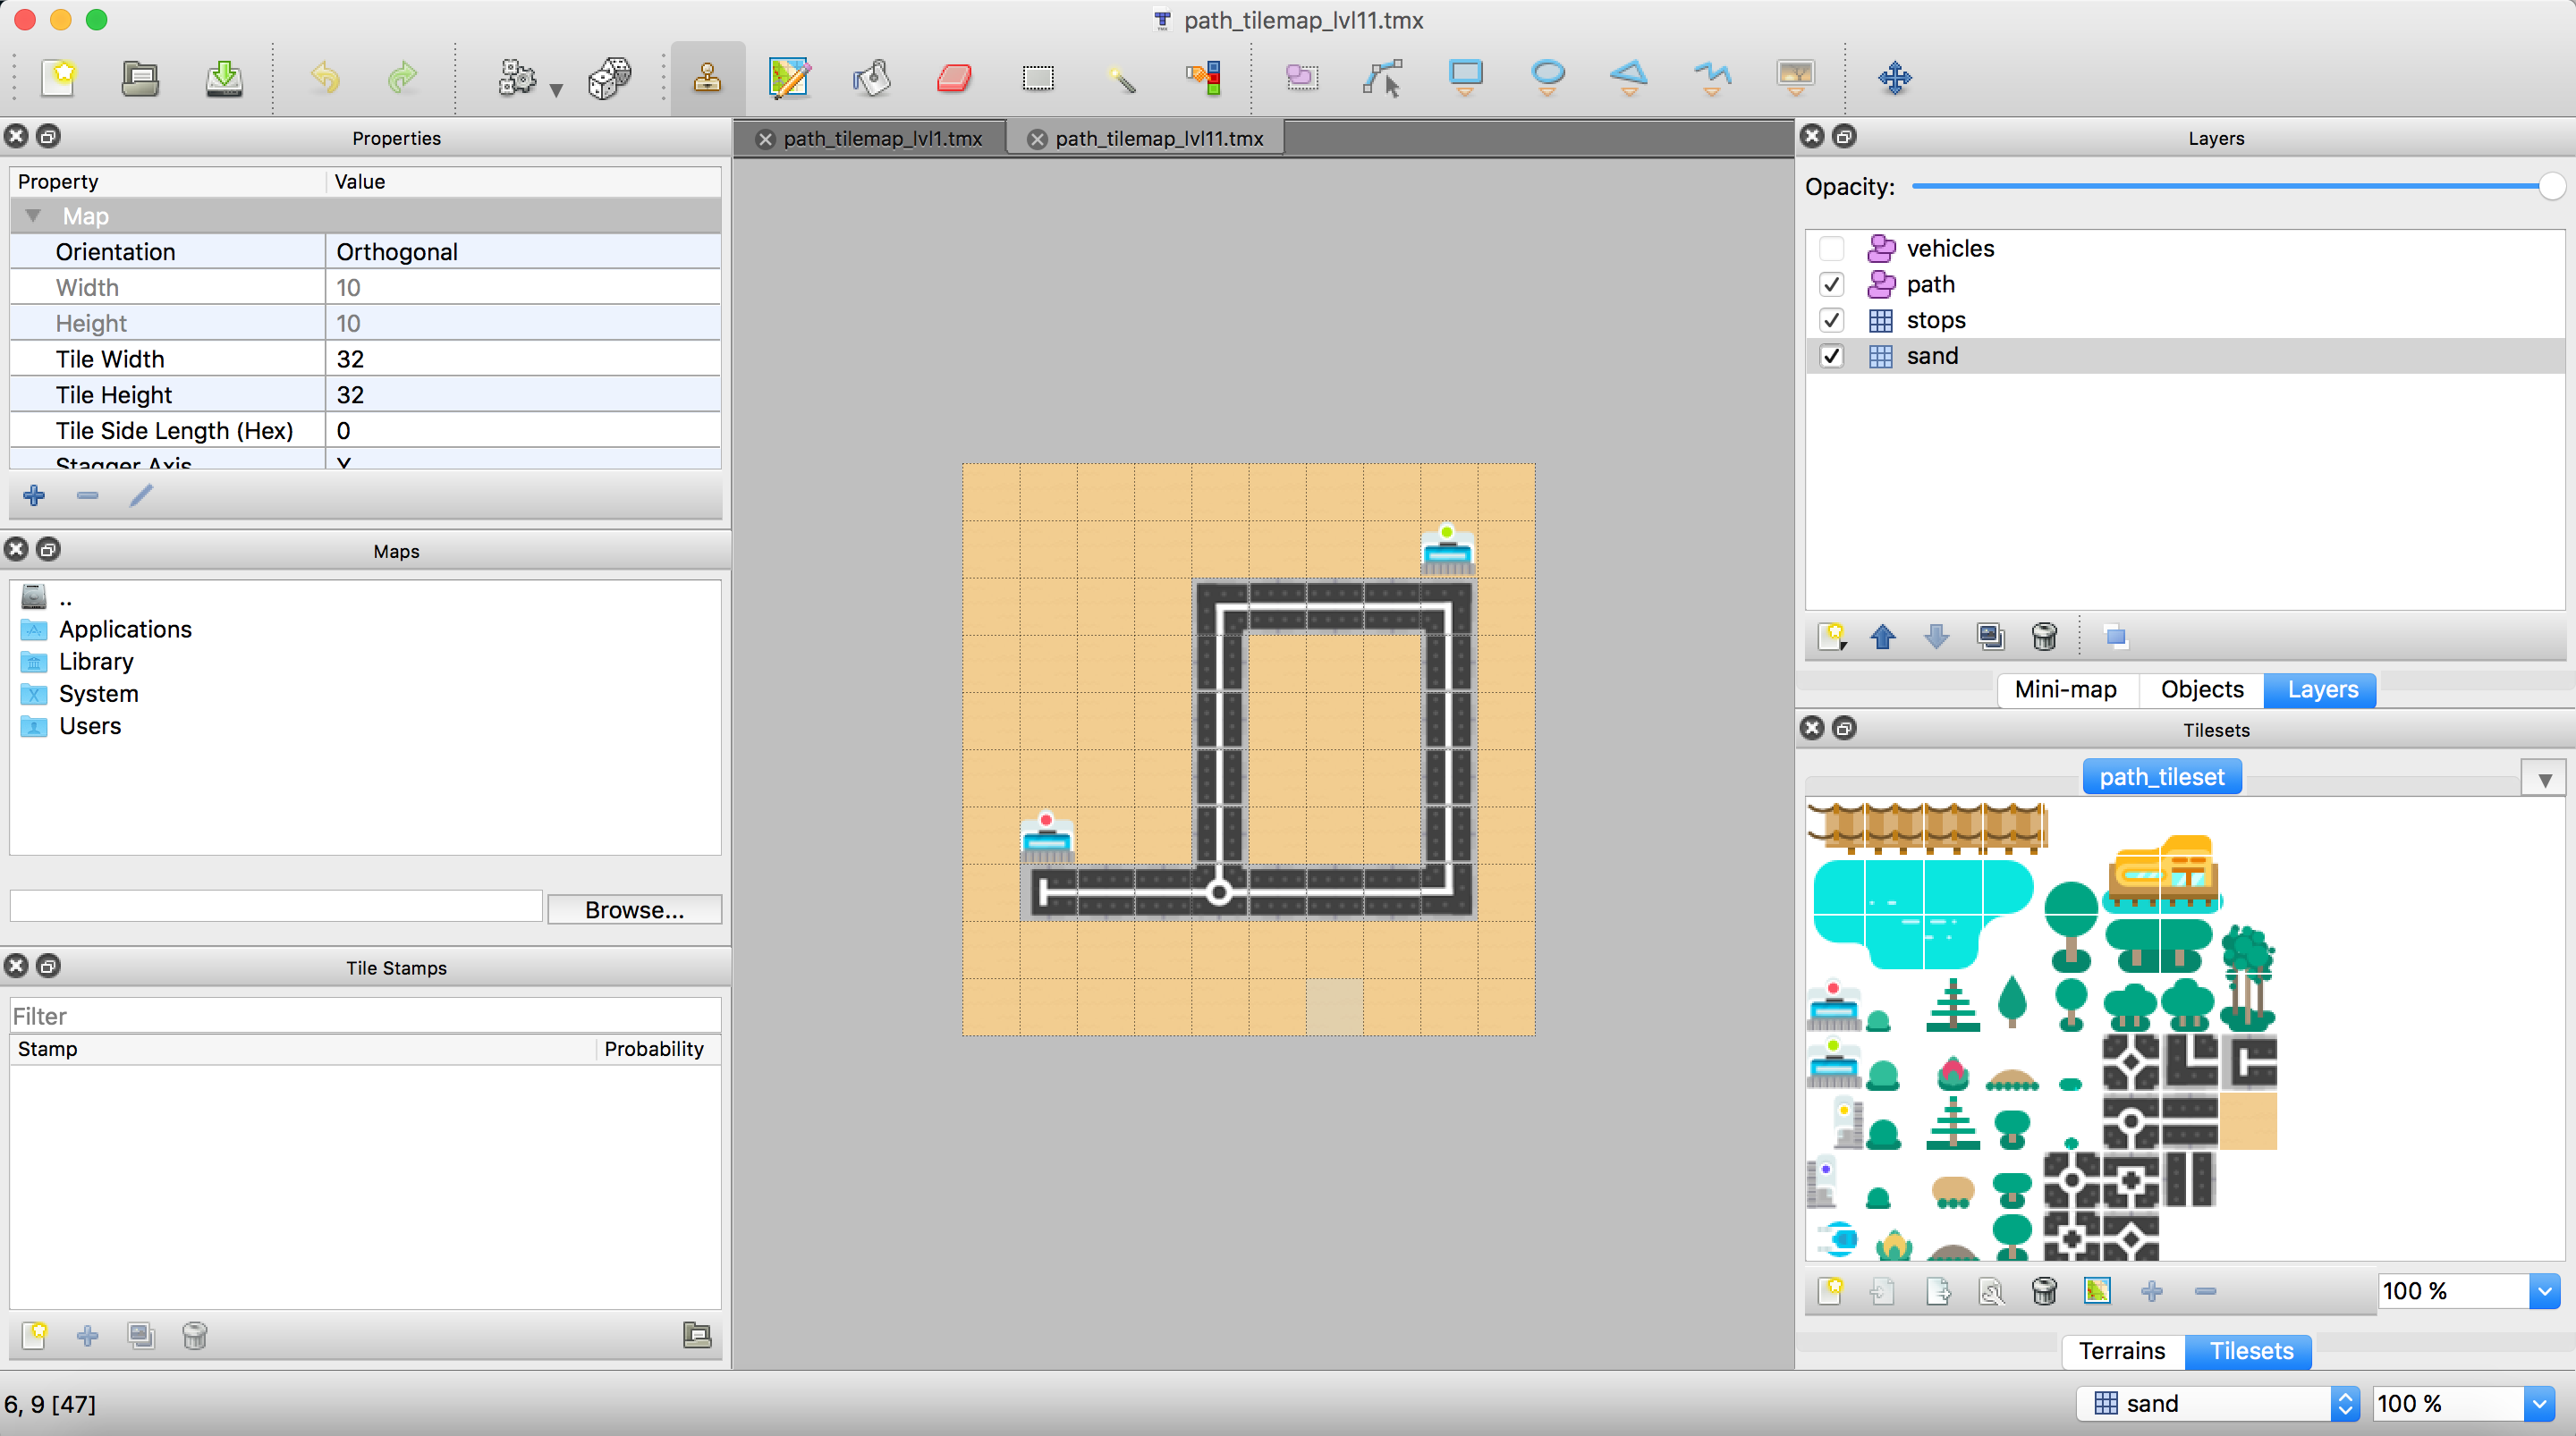Hide the sand layer
Screen dimensions: 2576x1436
1831,356
